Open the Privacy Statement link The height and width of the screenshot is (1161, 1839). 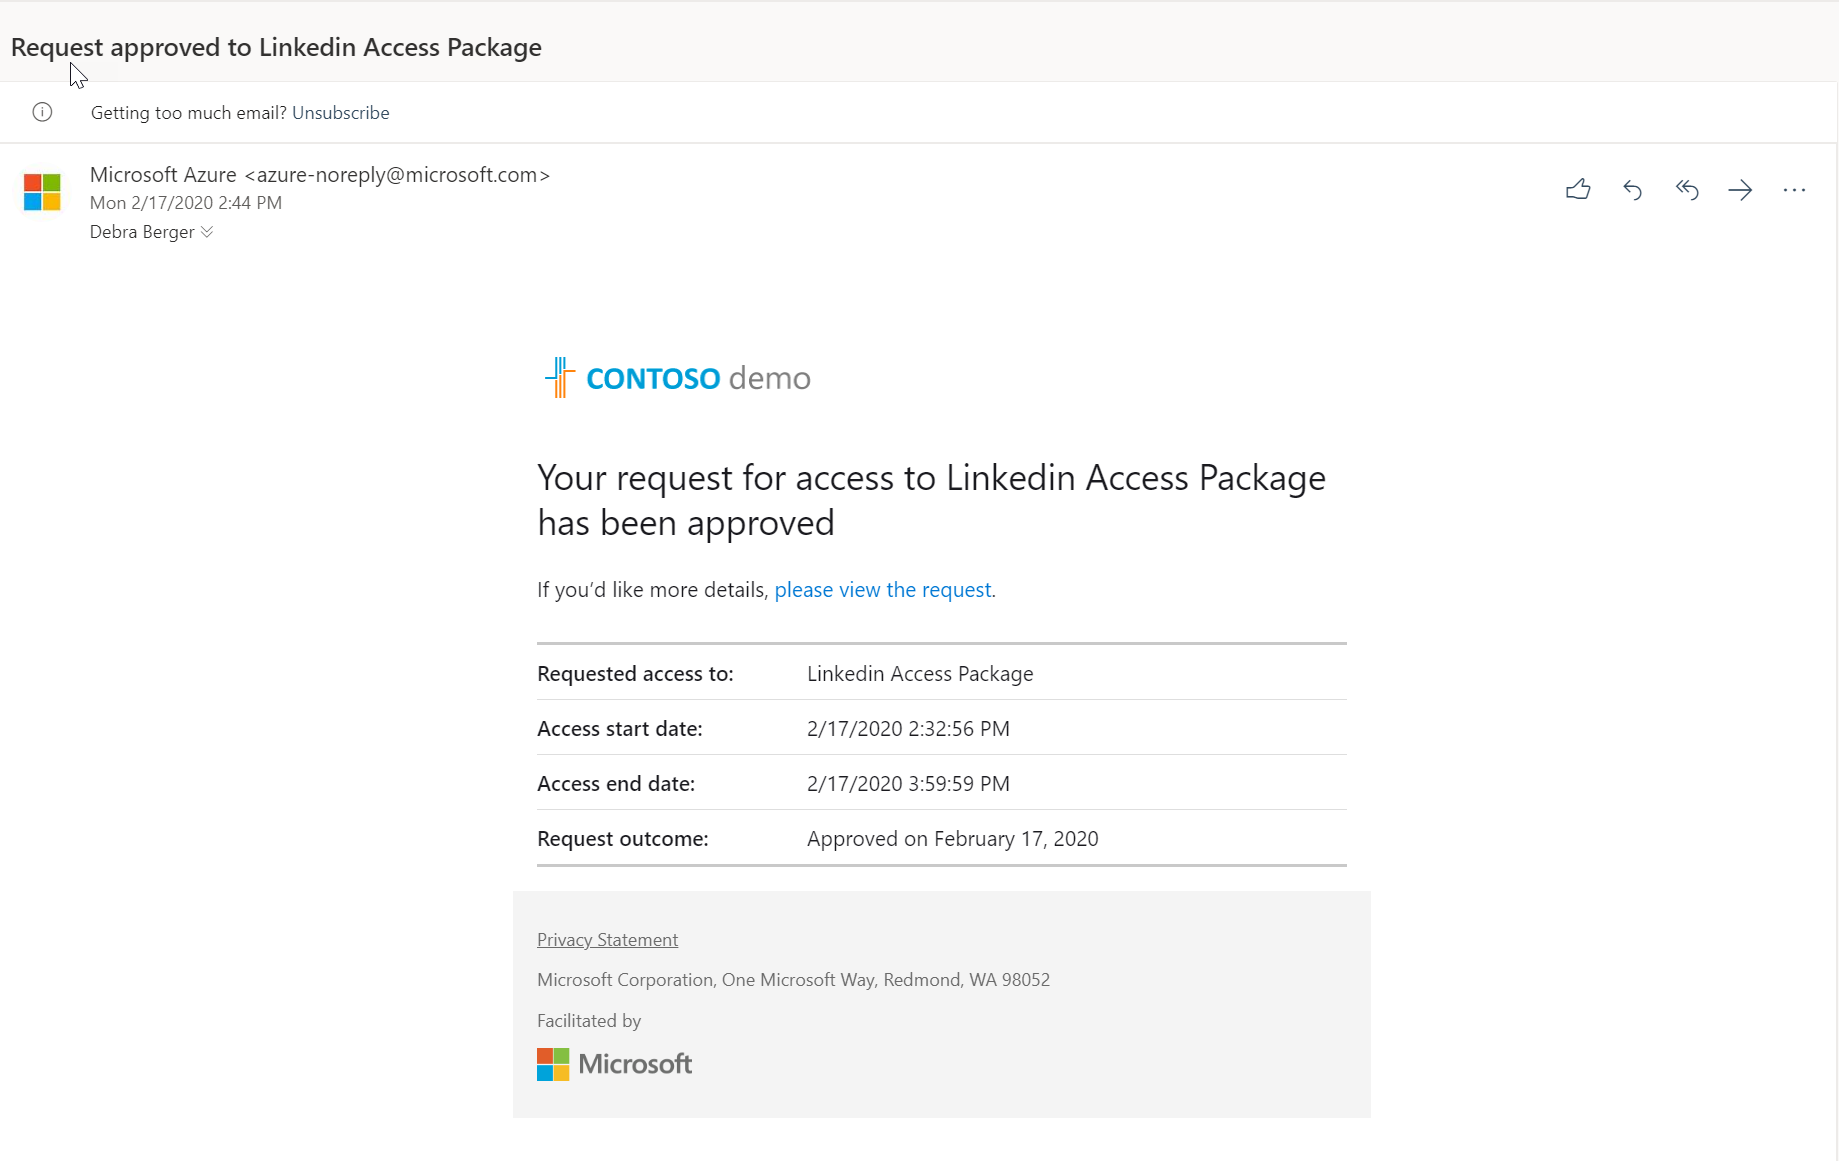click(x=607, y=940)
